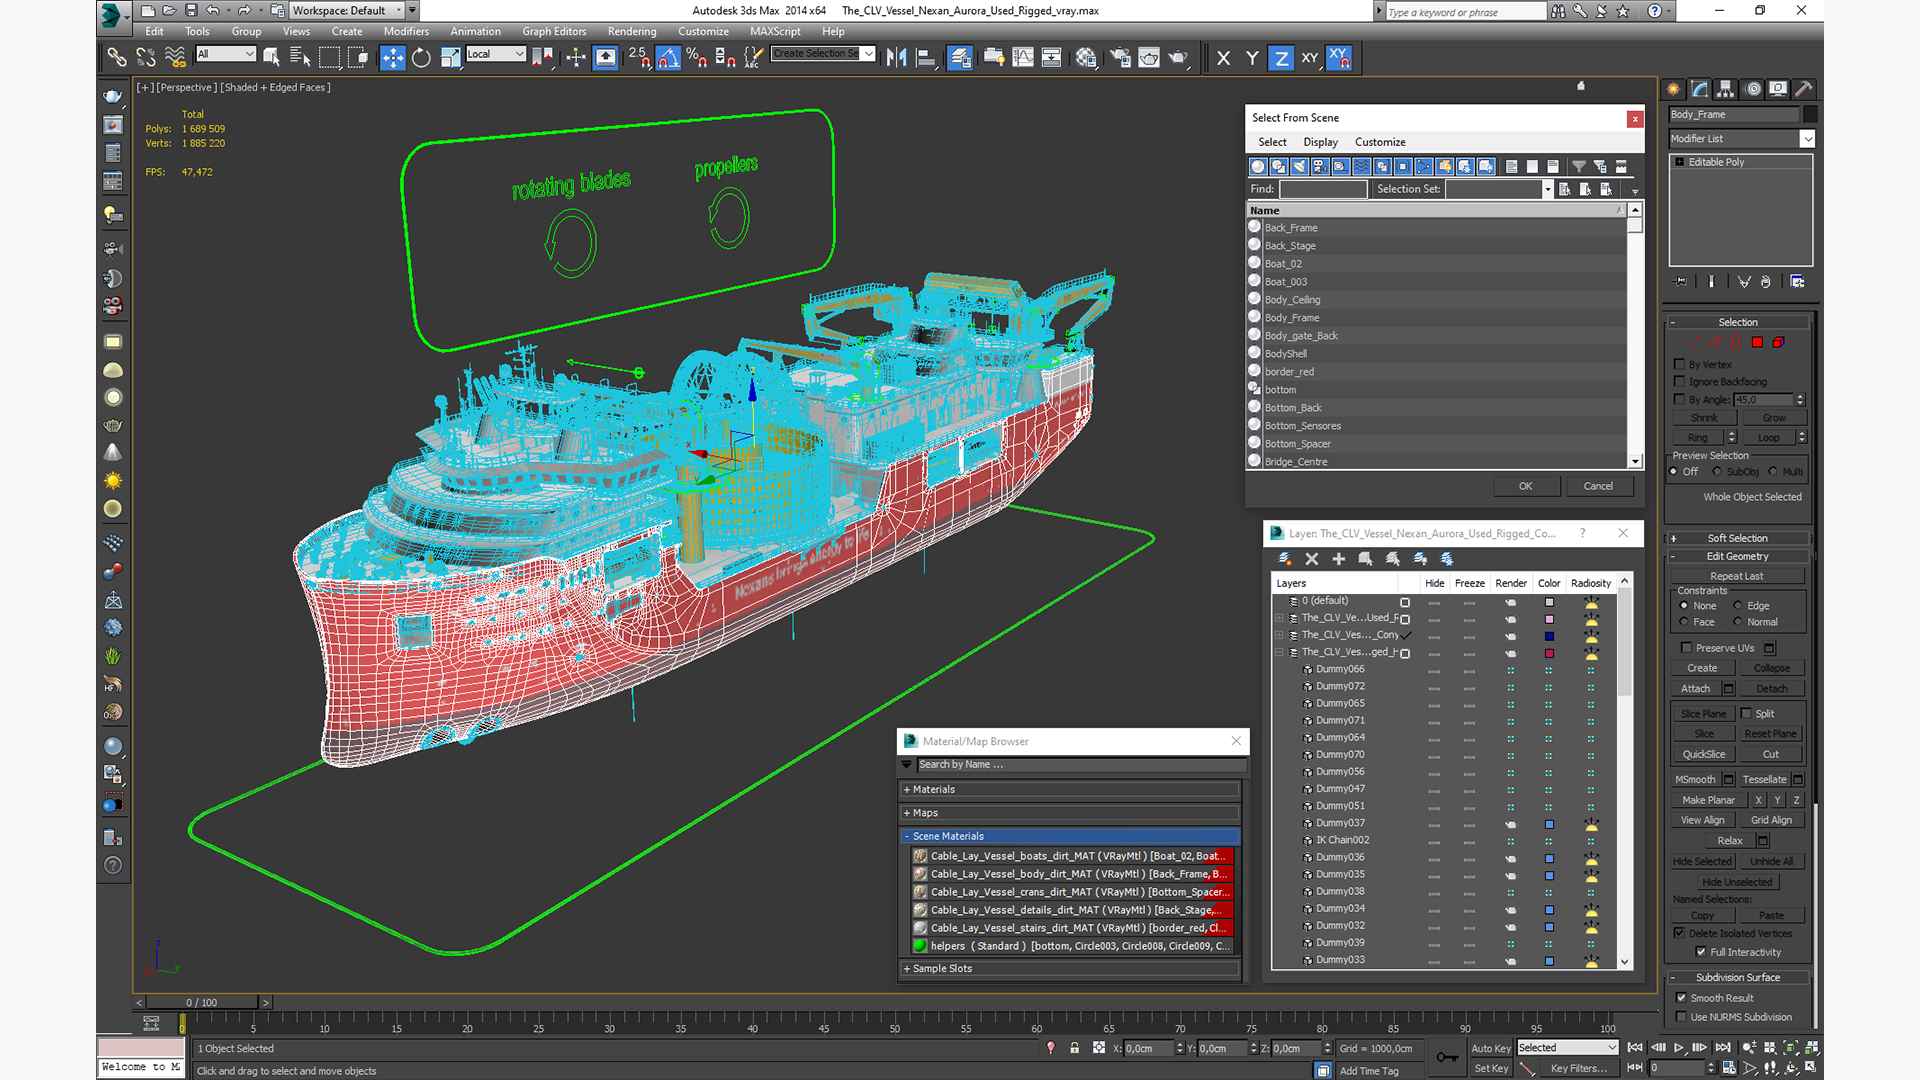Open the Material Editor teapot-sphere icon
This screenshot has height=1080, width=1920.
point(1086,58)
